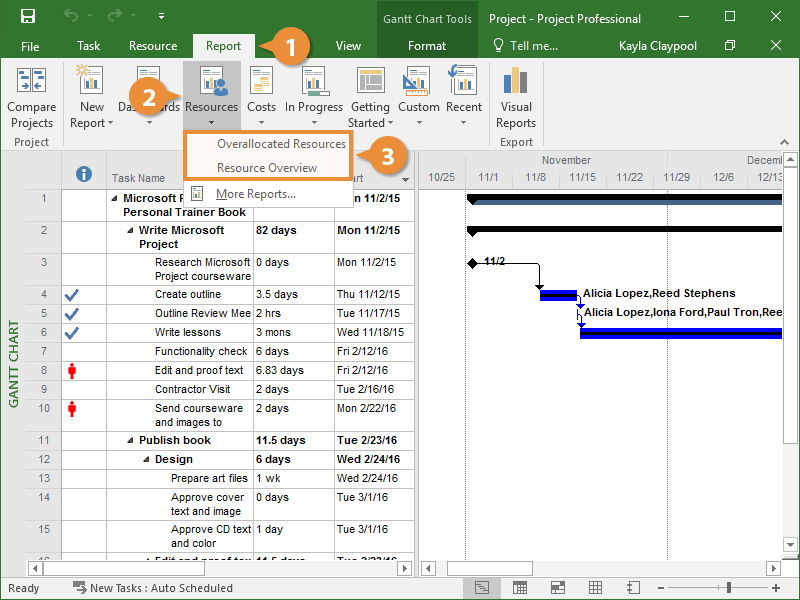
Task: Switch to the Task ribbon tab
Action: pyautogui.click(x=89, y=46)
